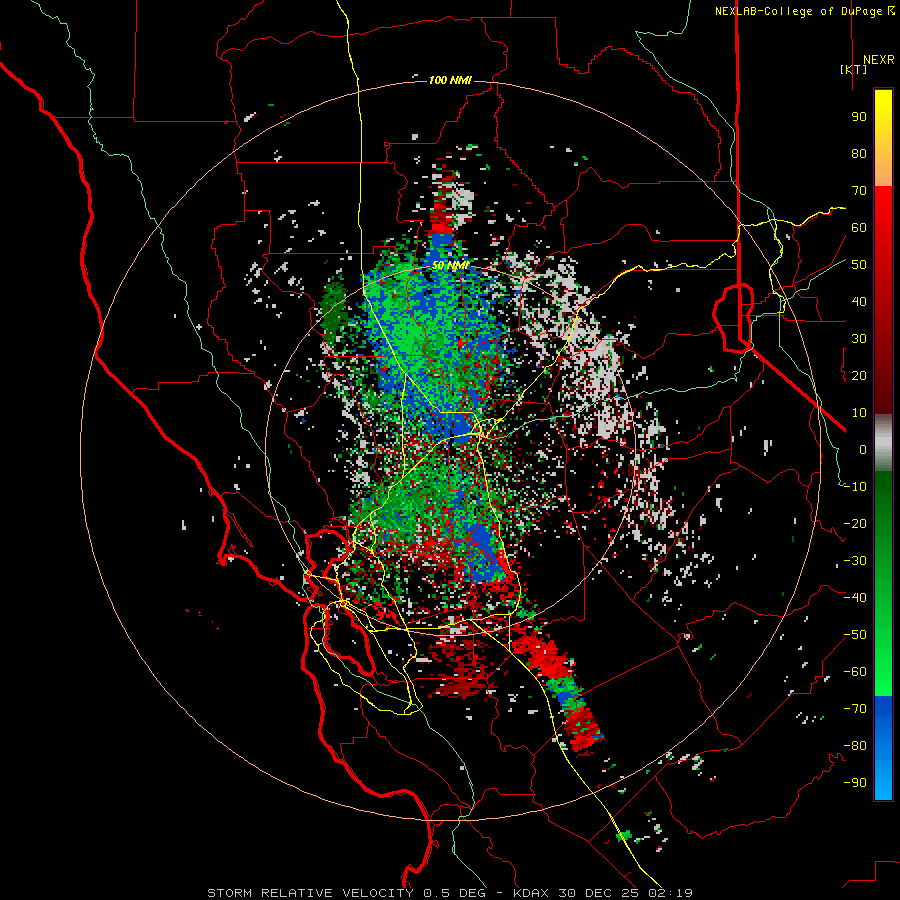Click the 80 value on the velocity scale
Screen dimensions: 900x900
click(x=859, y=153)
